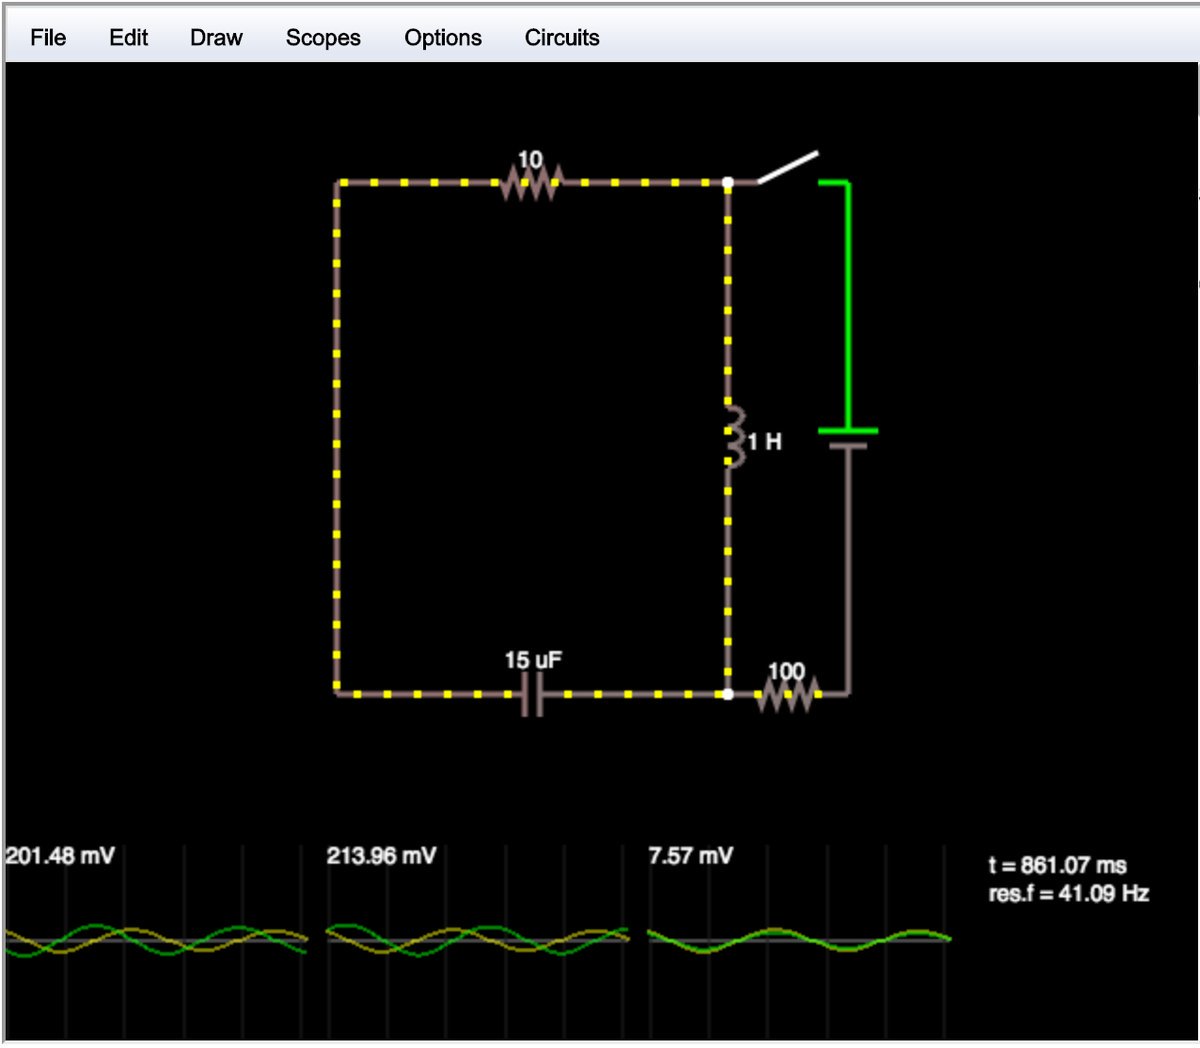Toggle the open switch in the circuit
This screenshot has height=1048, width=1200.
pos(788,168)
